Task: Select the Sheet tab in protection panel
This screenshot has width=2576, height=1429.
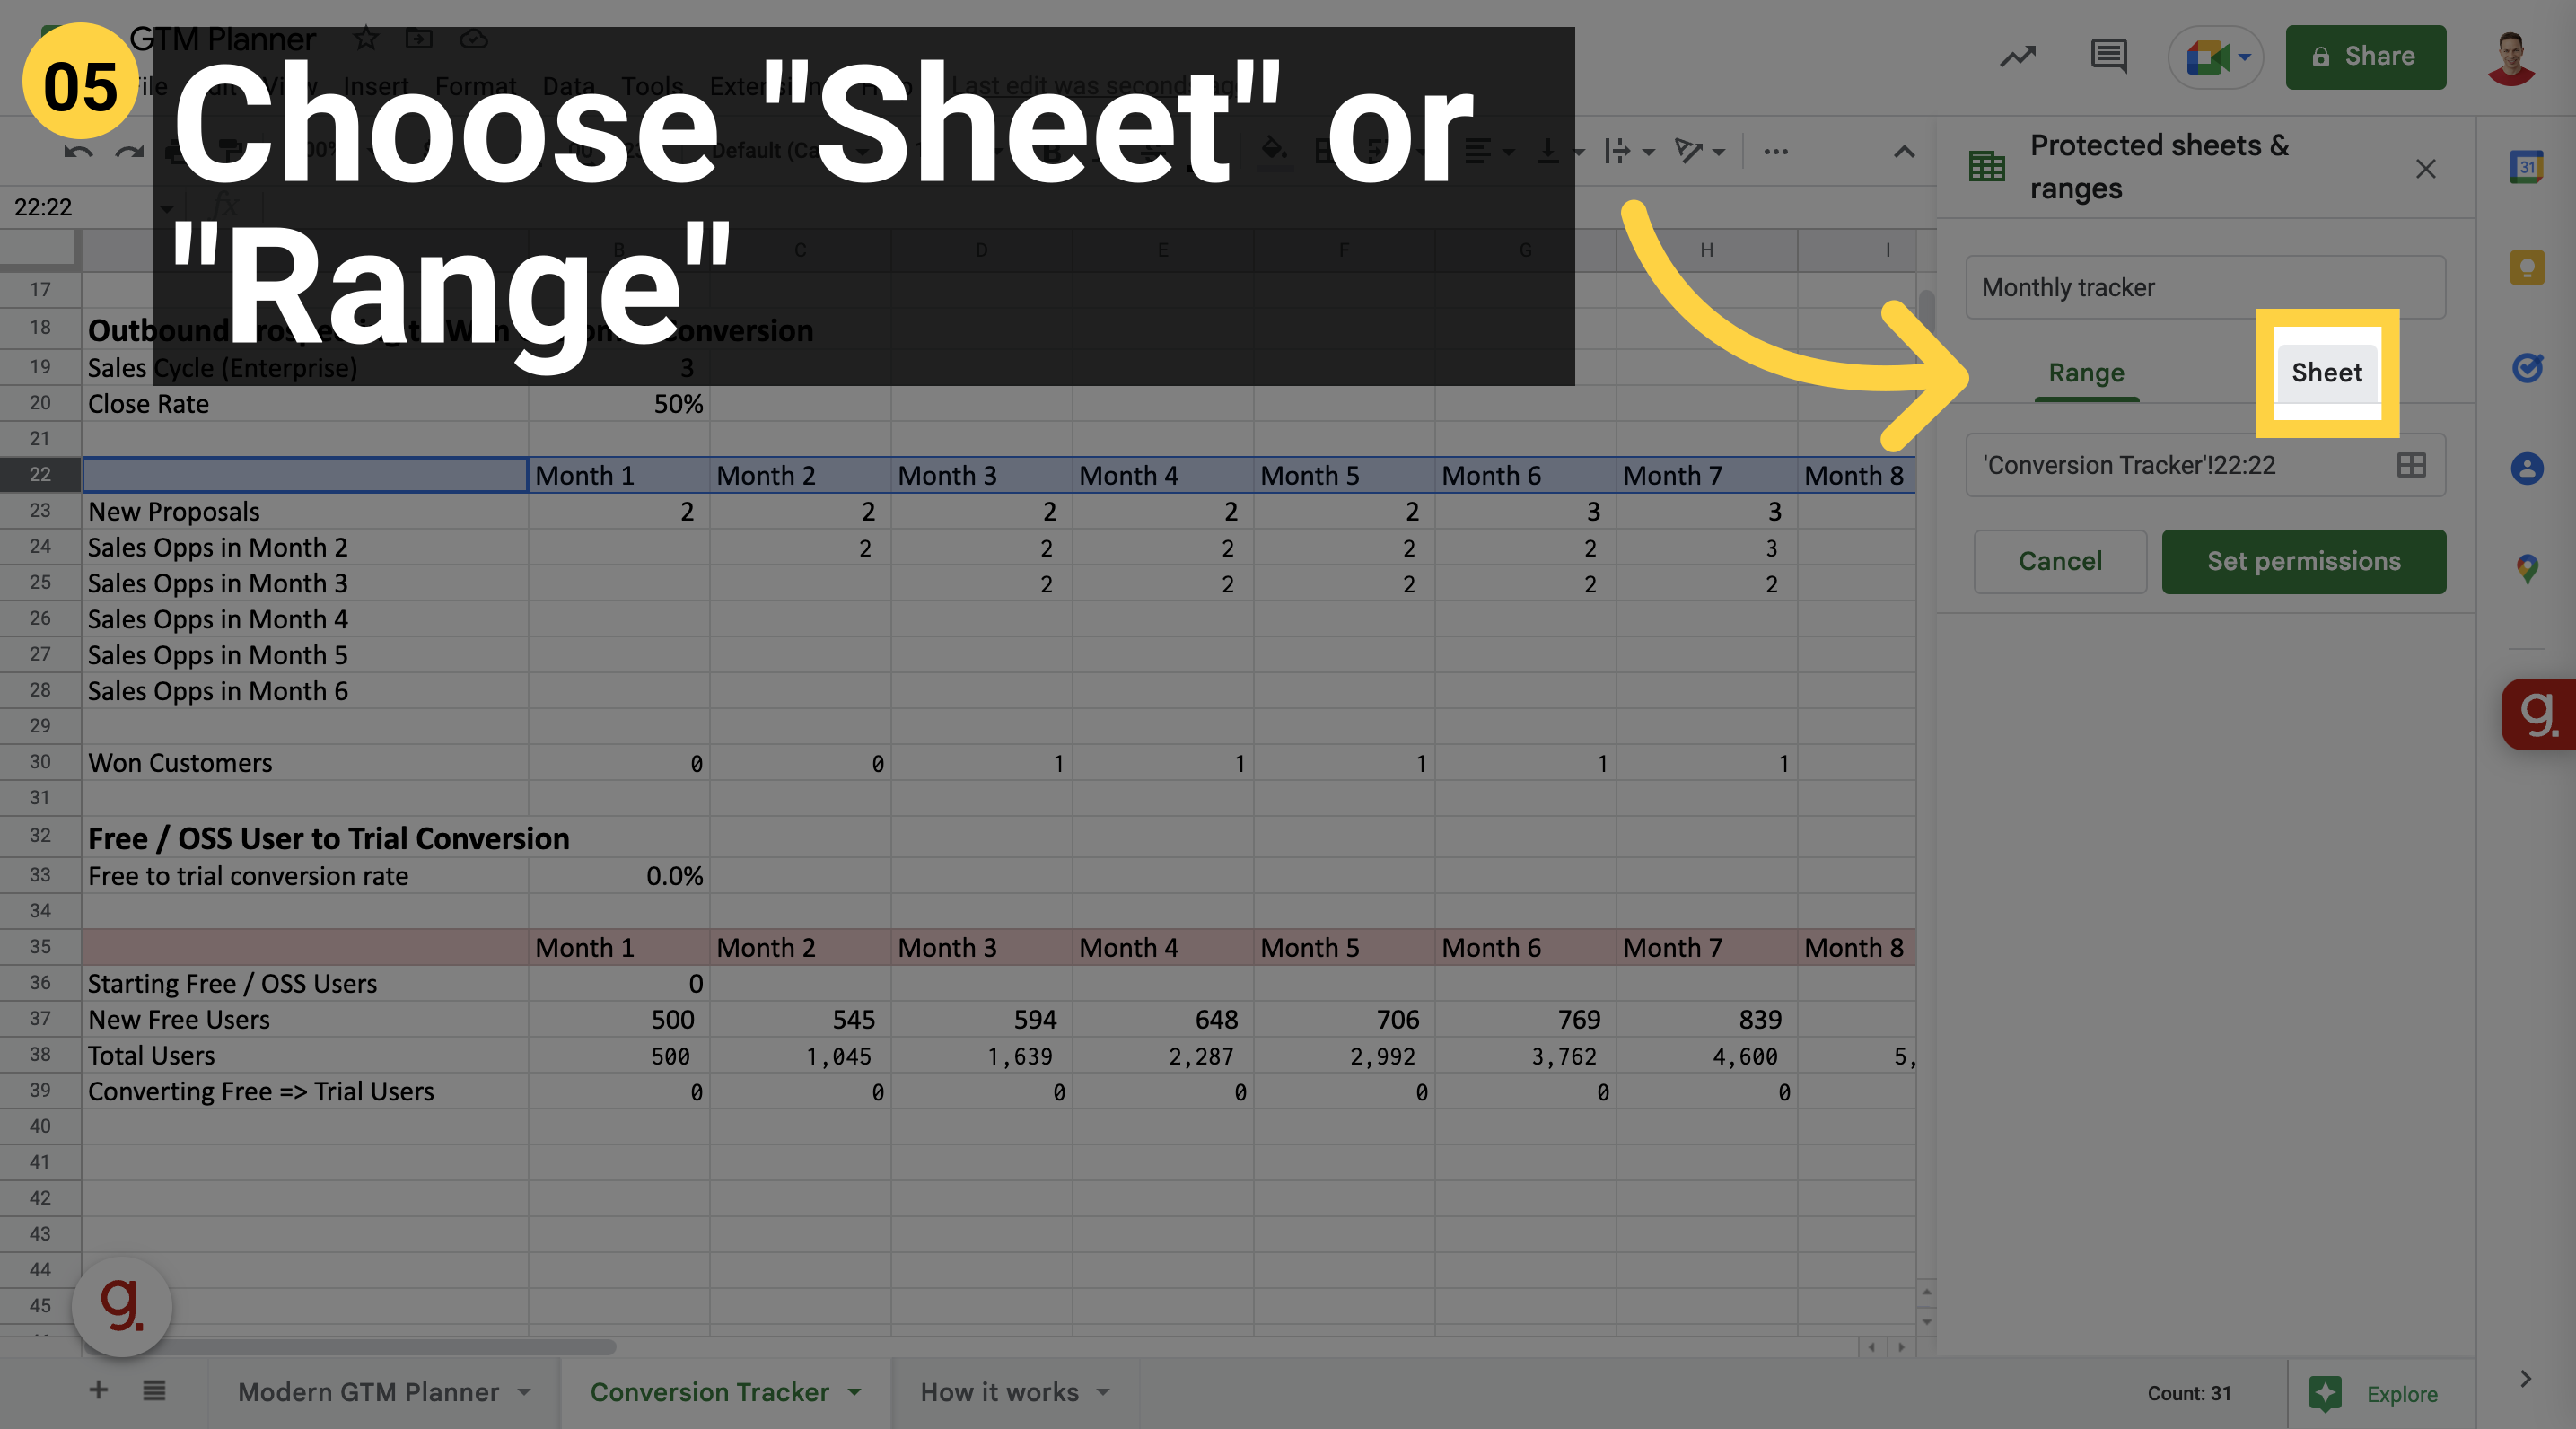Action: (2326, 372)
